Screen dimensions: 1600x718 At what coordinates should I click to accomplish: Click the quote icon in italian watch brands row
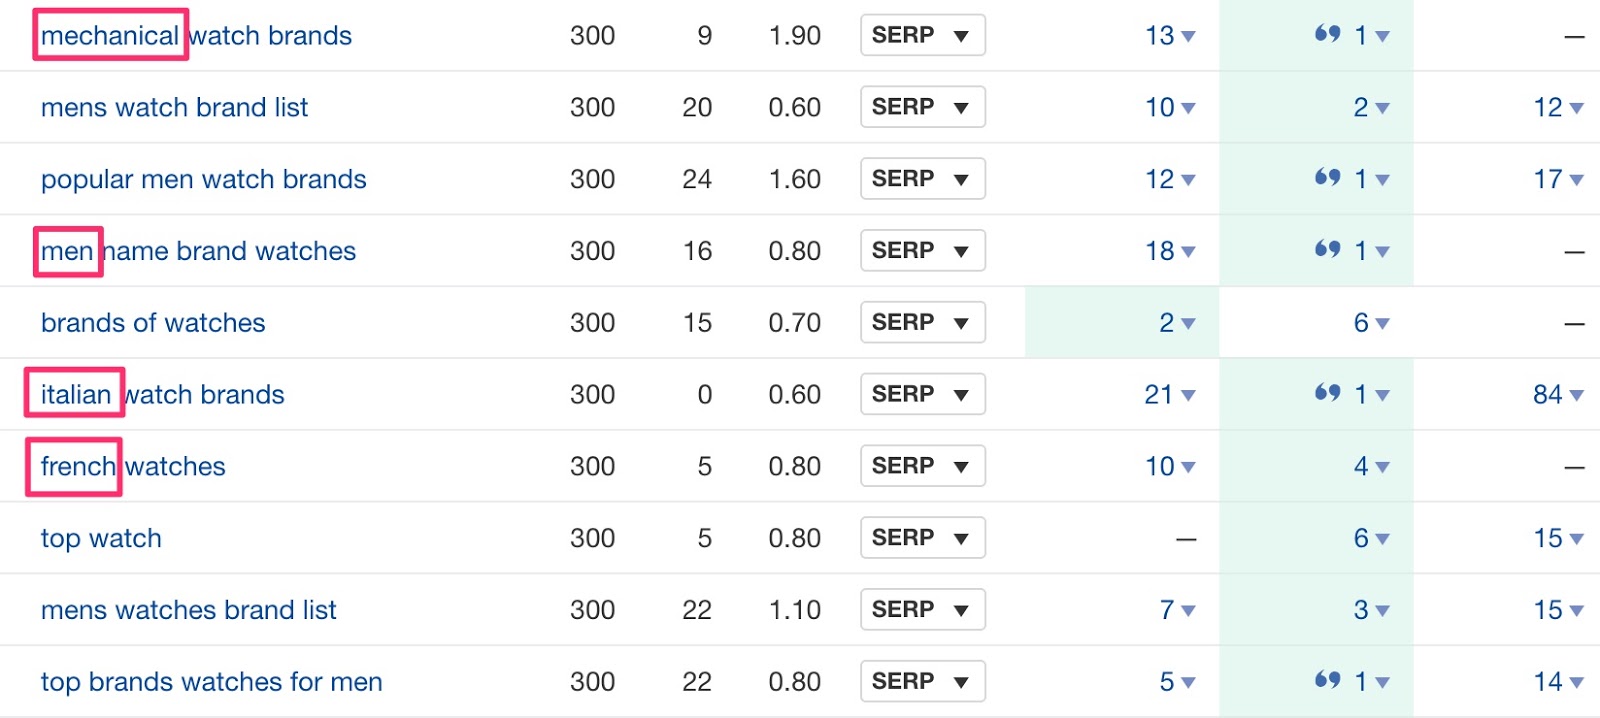[1327, 393]
